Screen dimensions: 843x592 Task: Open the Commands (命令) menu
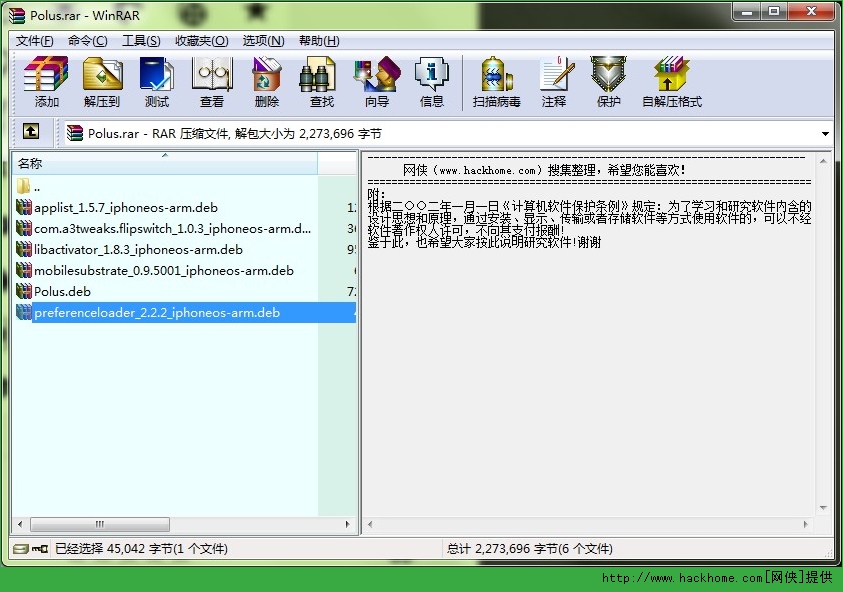click(x=88, y=41)
